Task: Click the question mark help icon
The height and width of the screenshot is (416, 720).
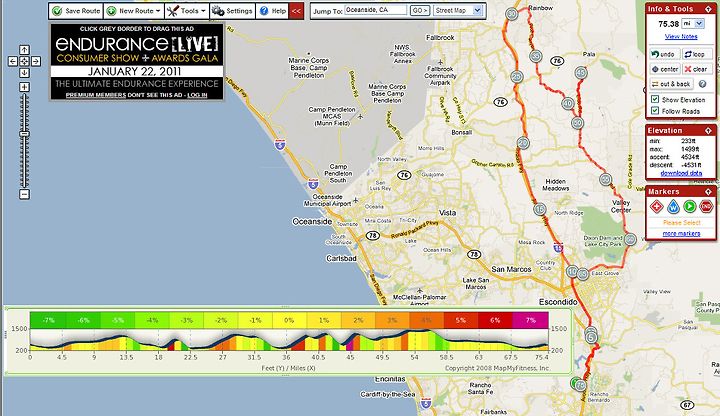Action: [x=702, y=84]
